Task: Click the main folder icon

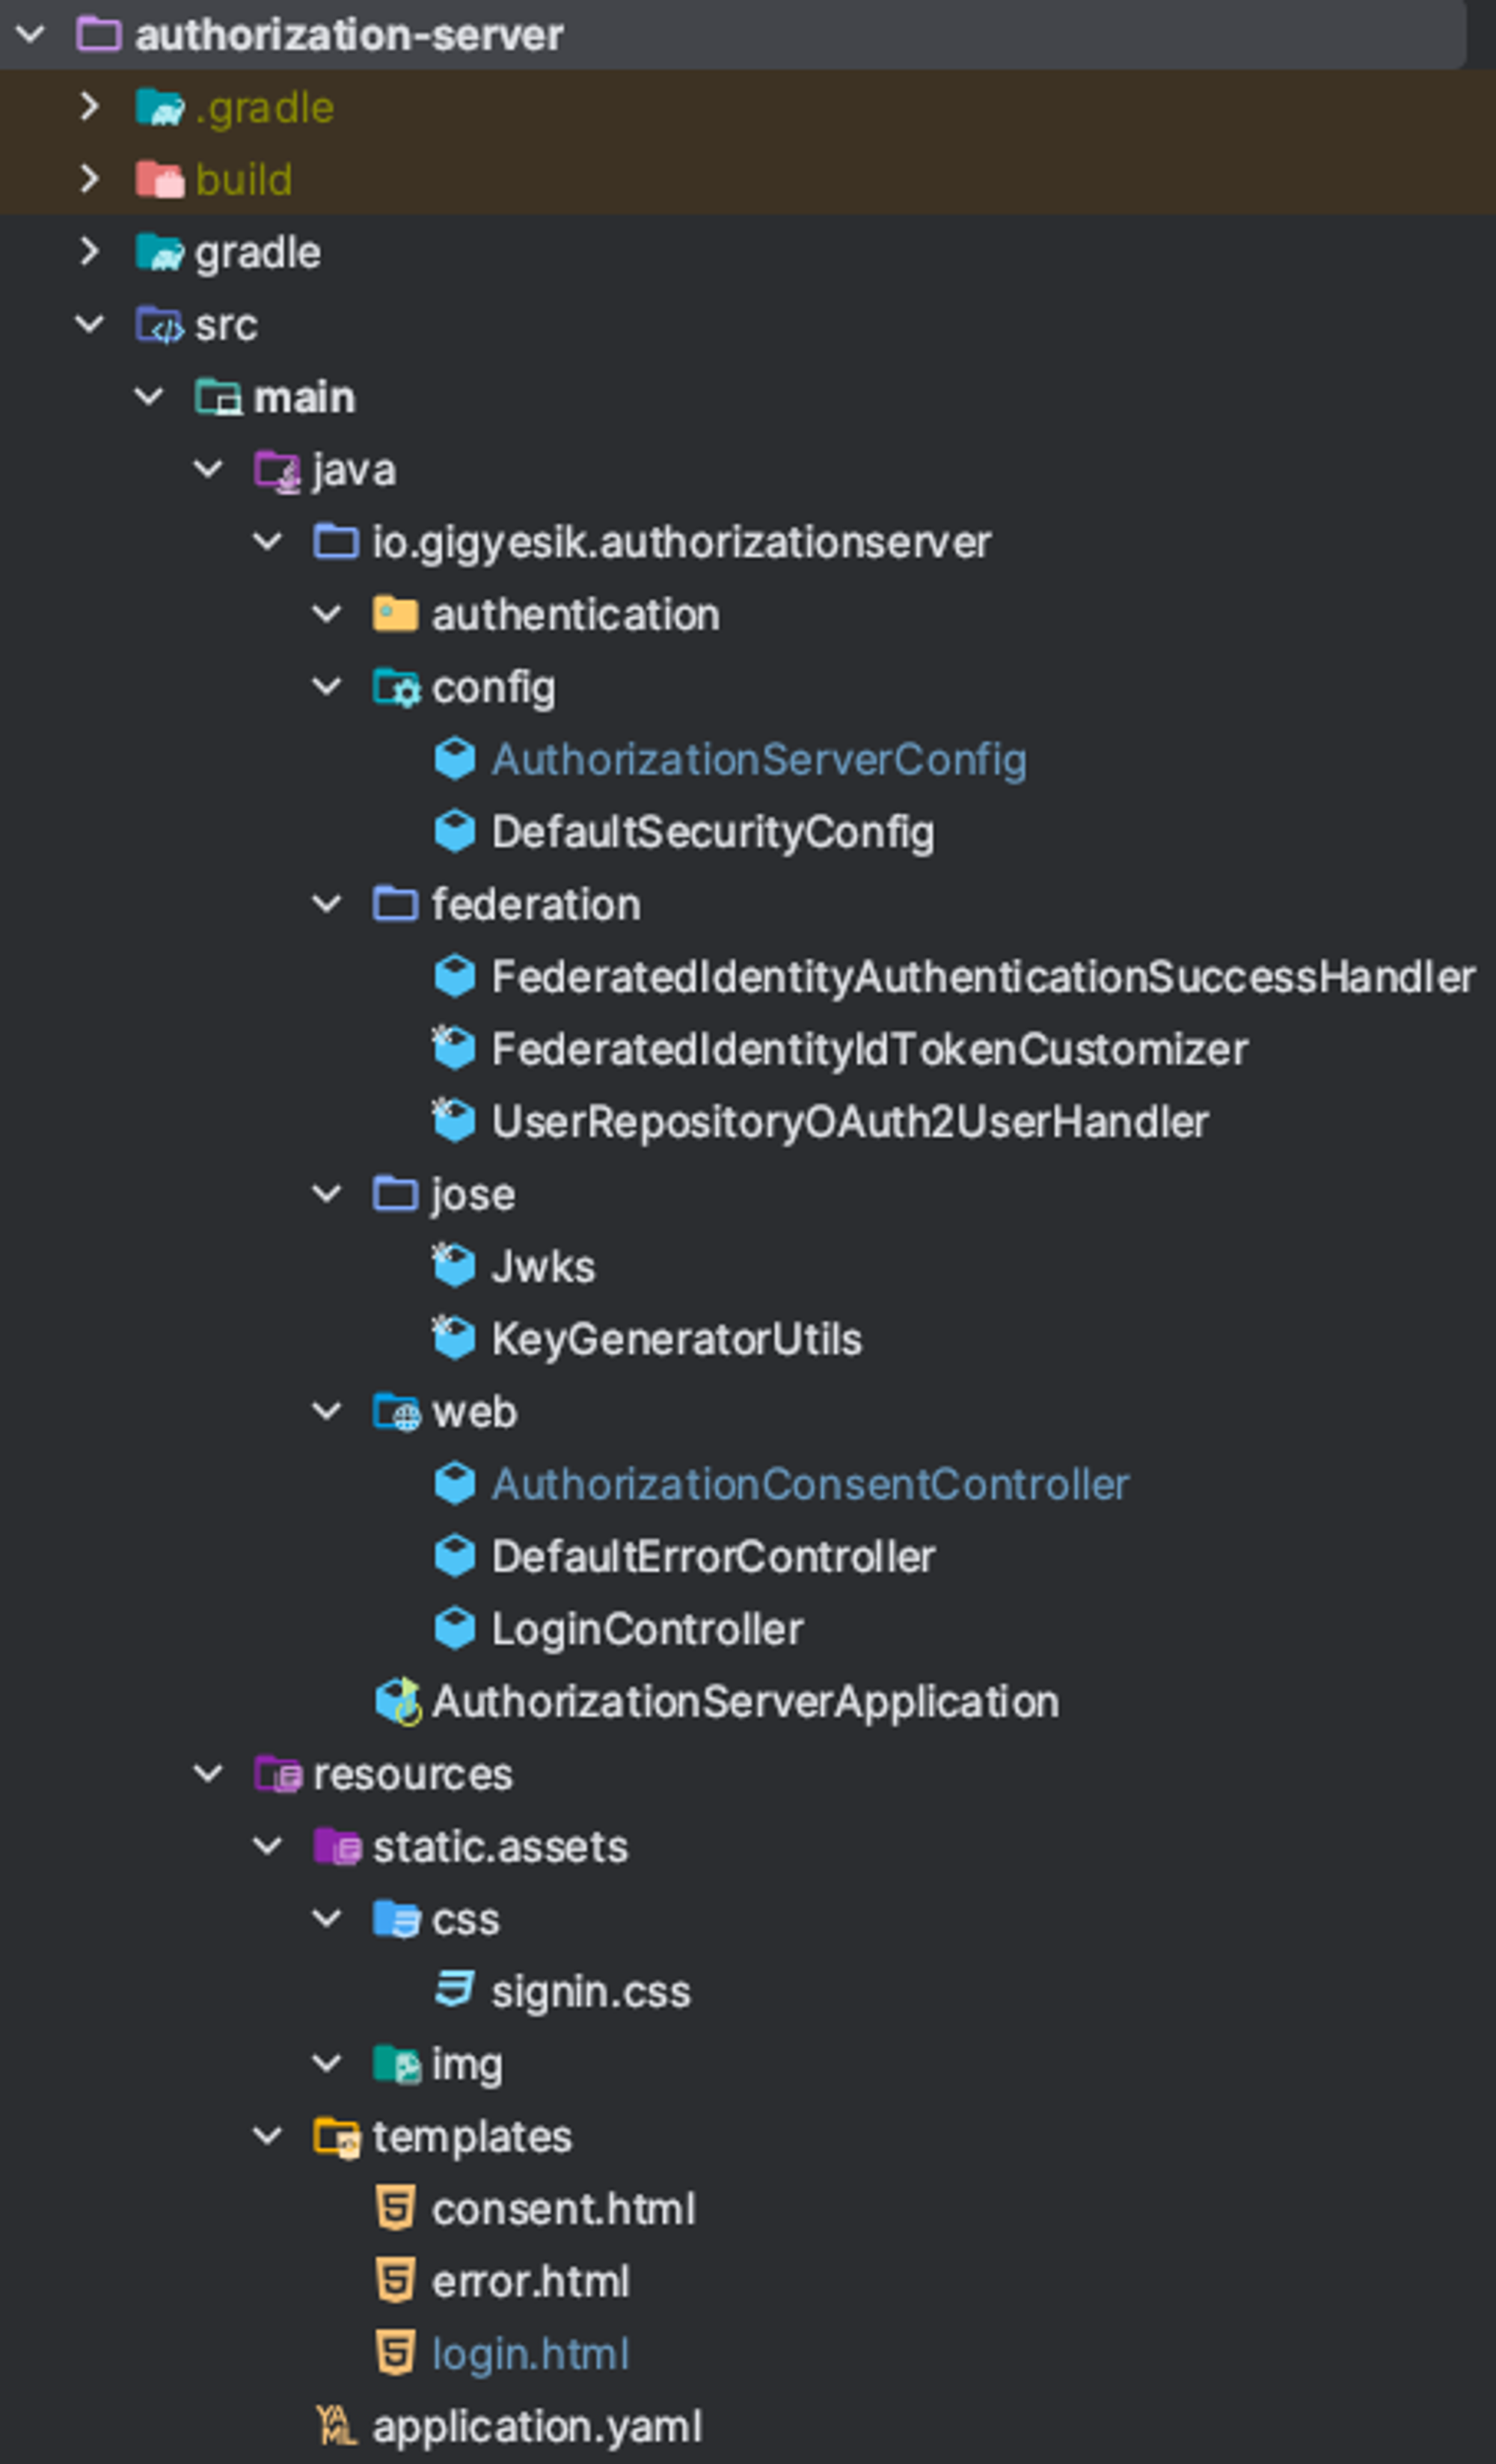Action: click(218, 397)
